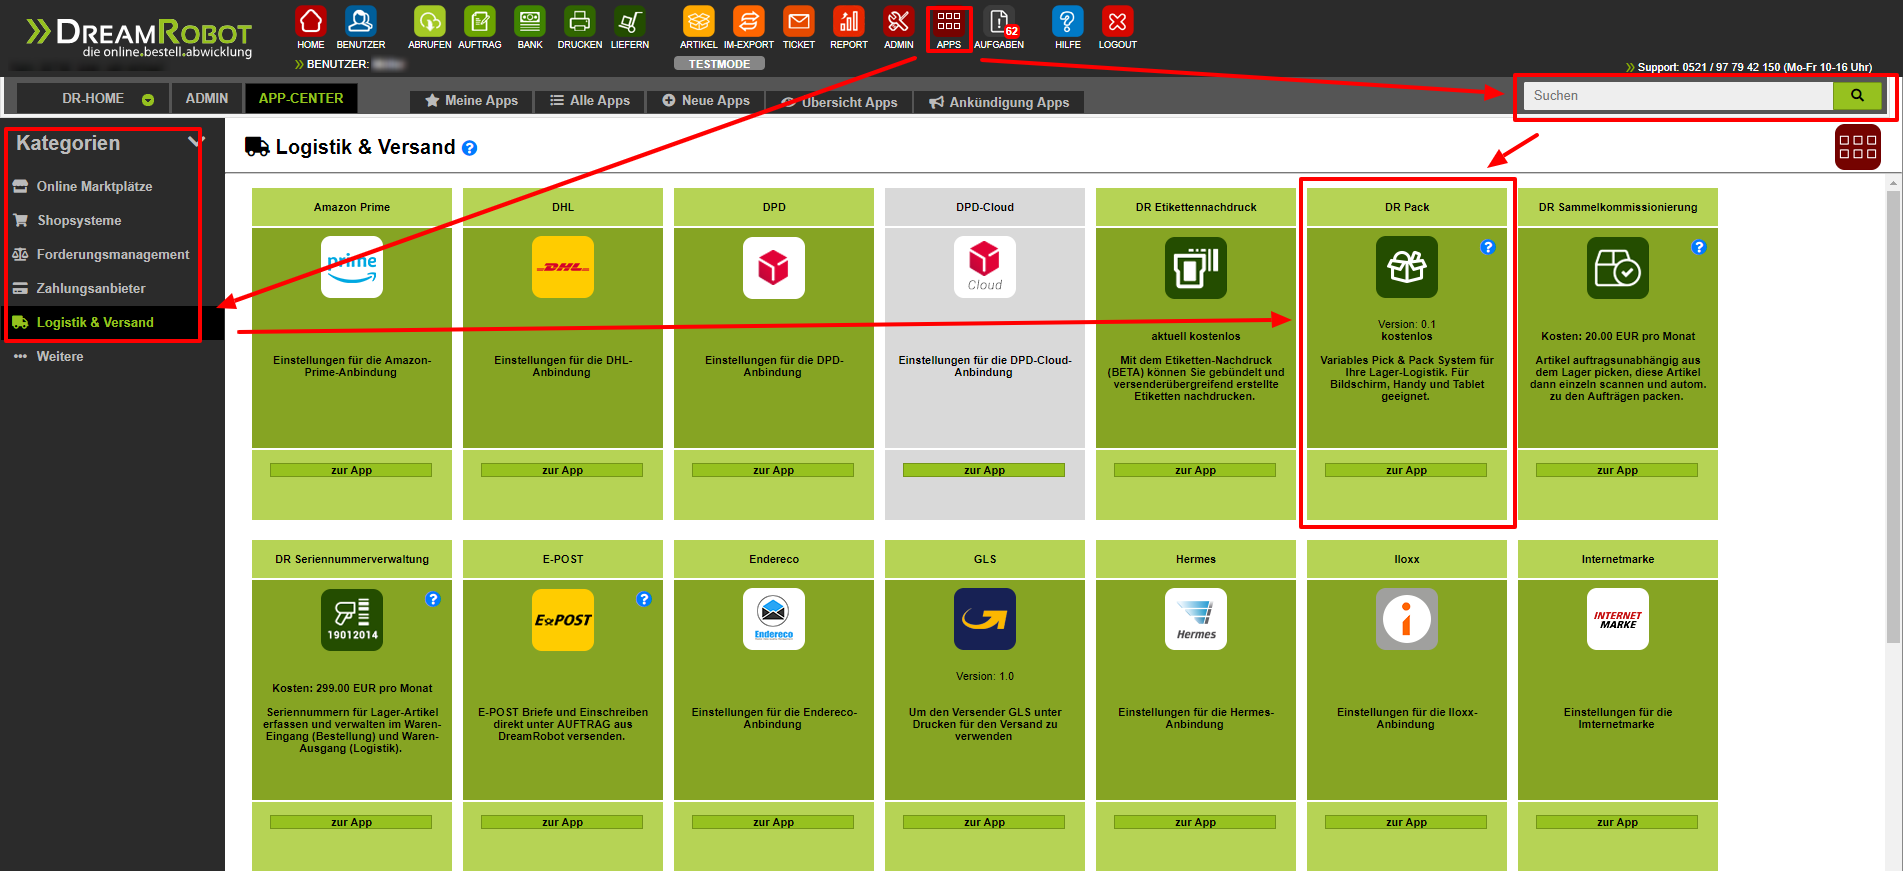The width and height of the screenshot is (1903, 871).
Task: Open the TICKET envelope icon
Action: (x=798, y=22)
